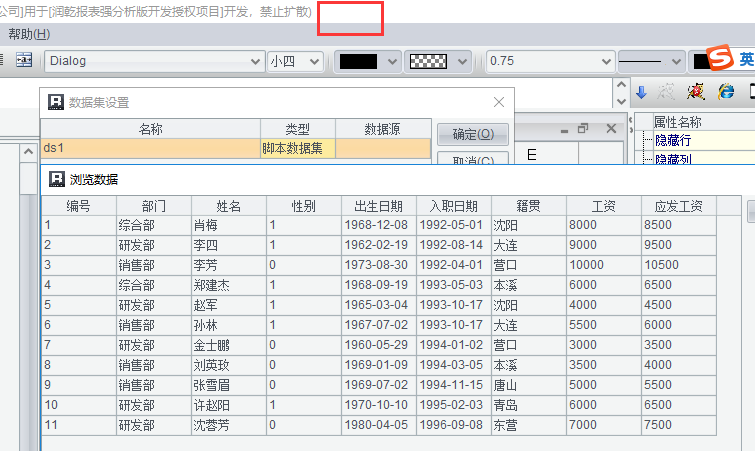Click the 取消(C) button
The height and width of the screenshot is (451, 755).
(473, 159)
